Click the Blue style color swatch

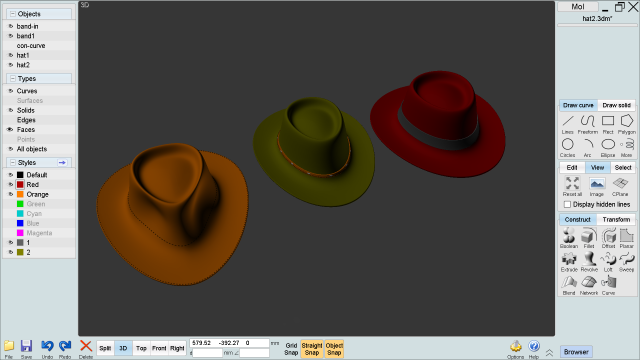coord(20,223)
